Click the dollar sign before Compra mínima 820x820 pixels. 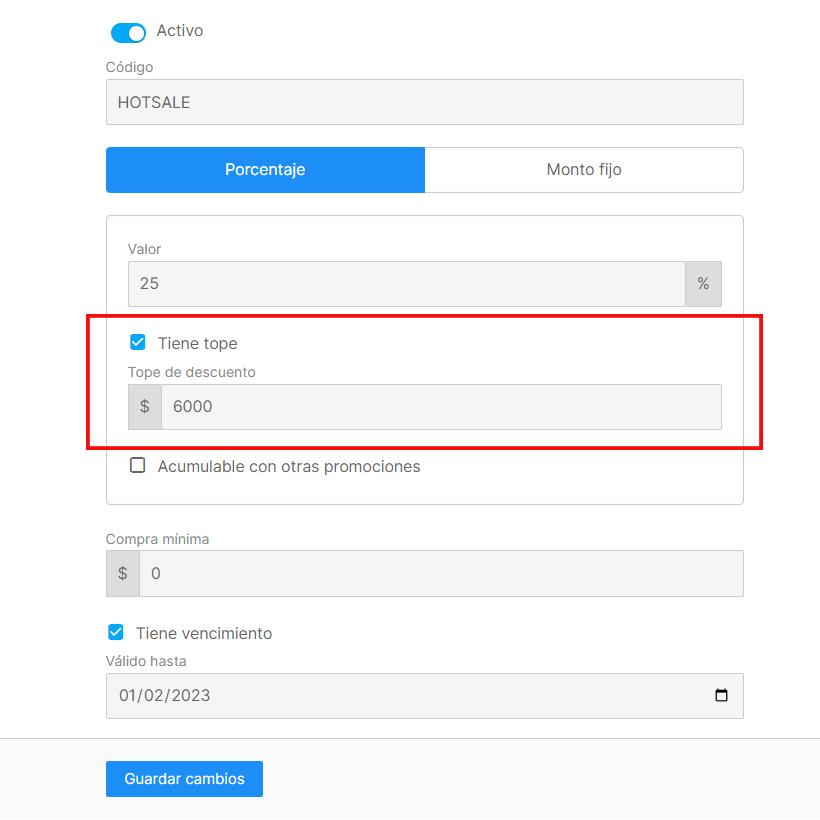[123, 573]
